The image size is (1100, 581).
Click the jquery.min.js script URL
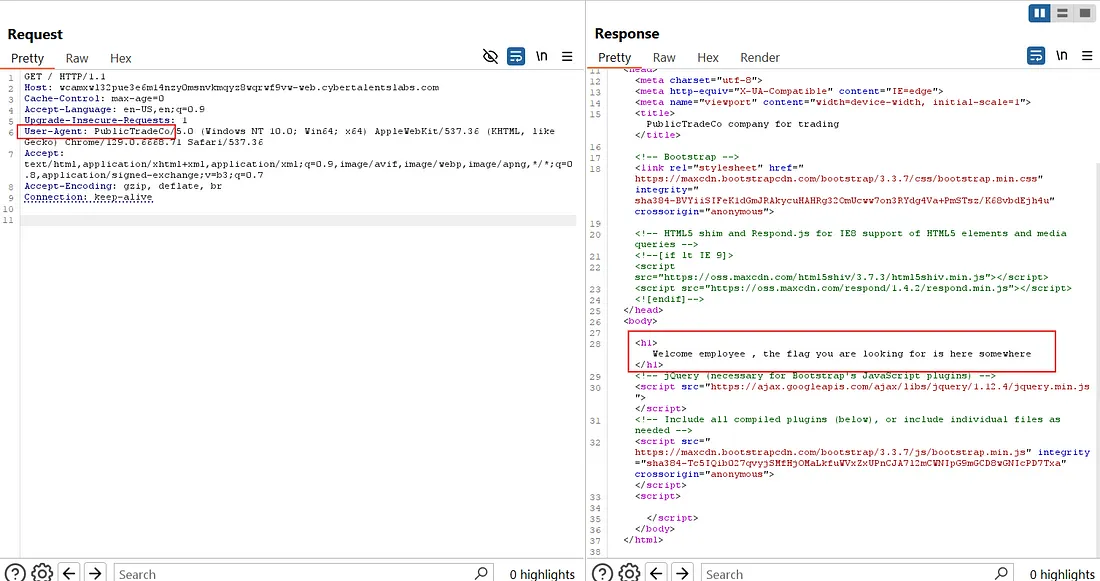[900, 387]
